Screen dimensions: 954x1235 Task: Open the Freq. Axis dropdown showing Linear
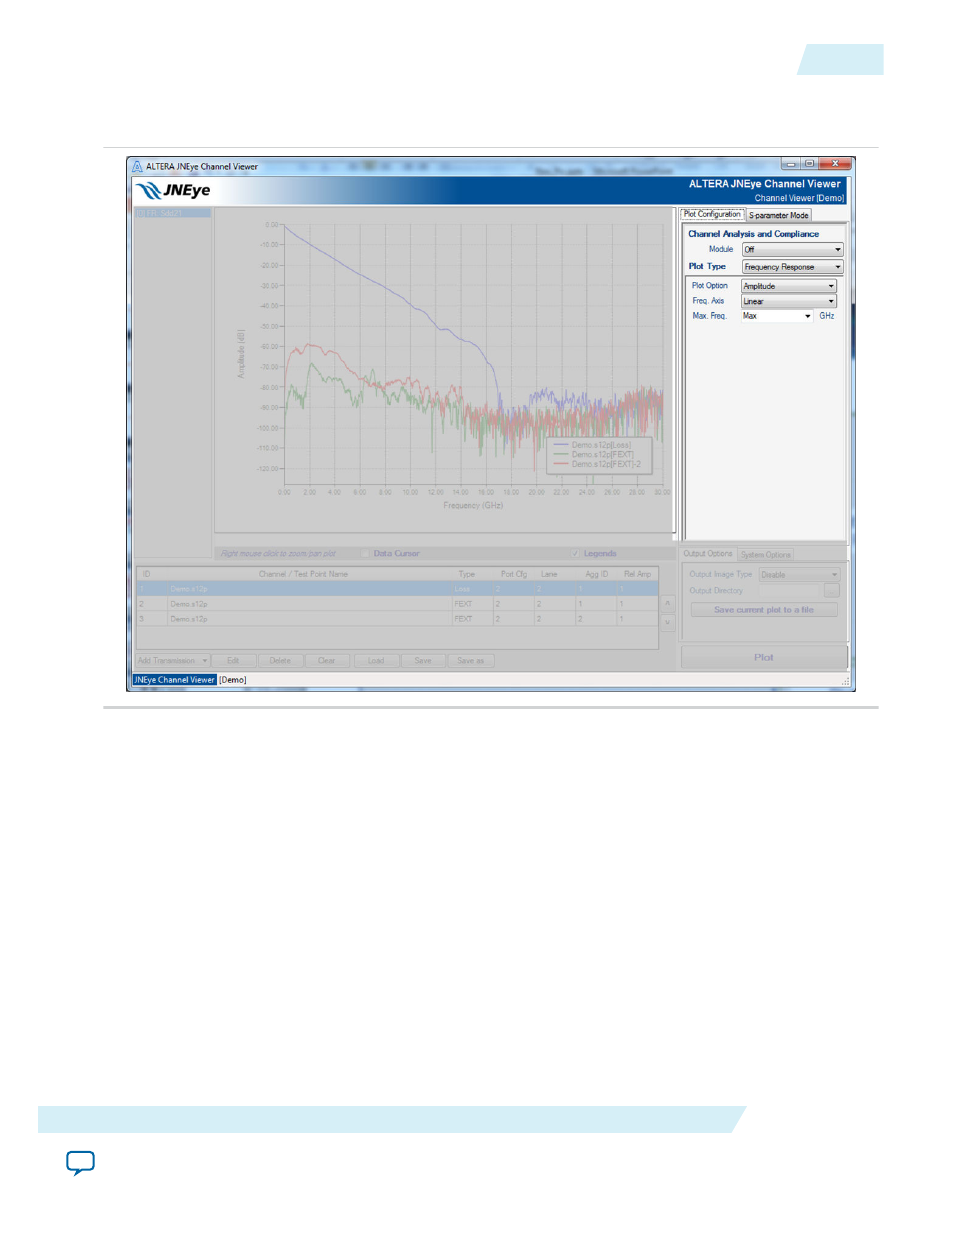click(x=788, y=301)
